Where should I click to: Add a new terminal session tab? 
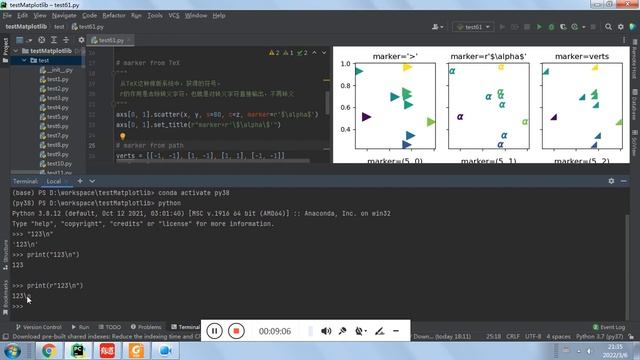(x=80, y=181)
